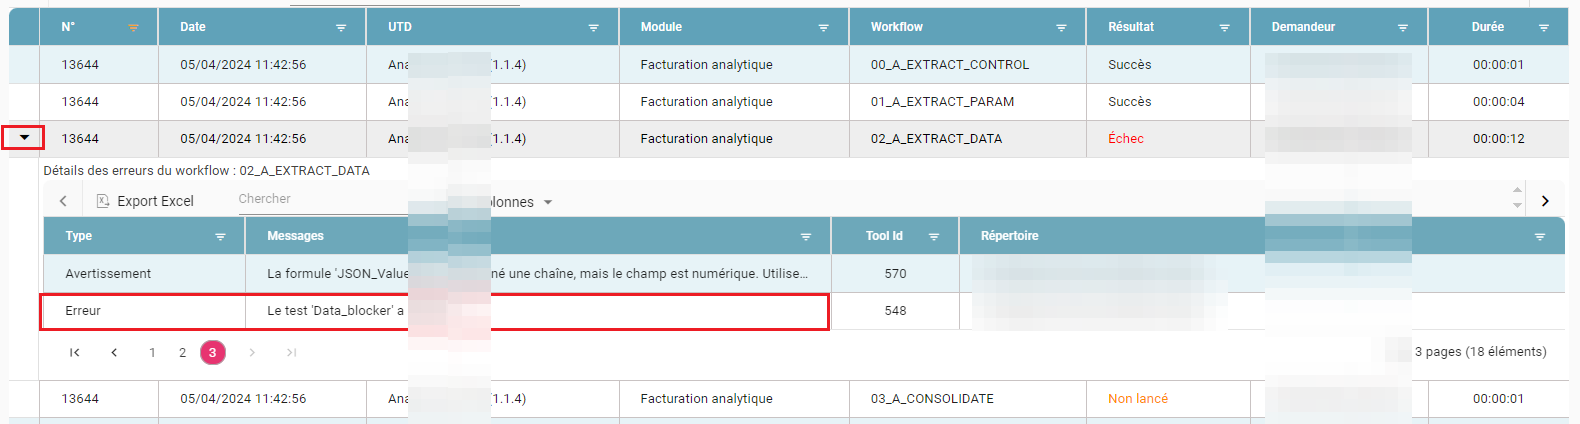
Task: Click the Détails des erreurs du workflow heading
Action: (x=206, y=171)
